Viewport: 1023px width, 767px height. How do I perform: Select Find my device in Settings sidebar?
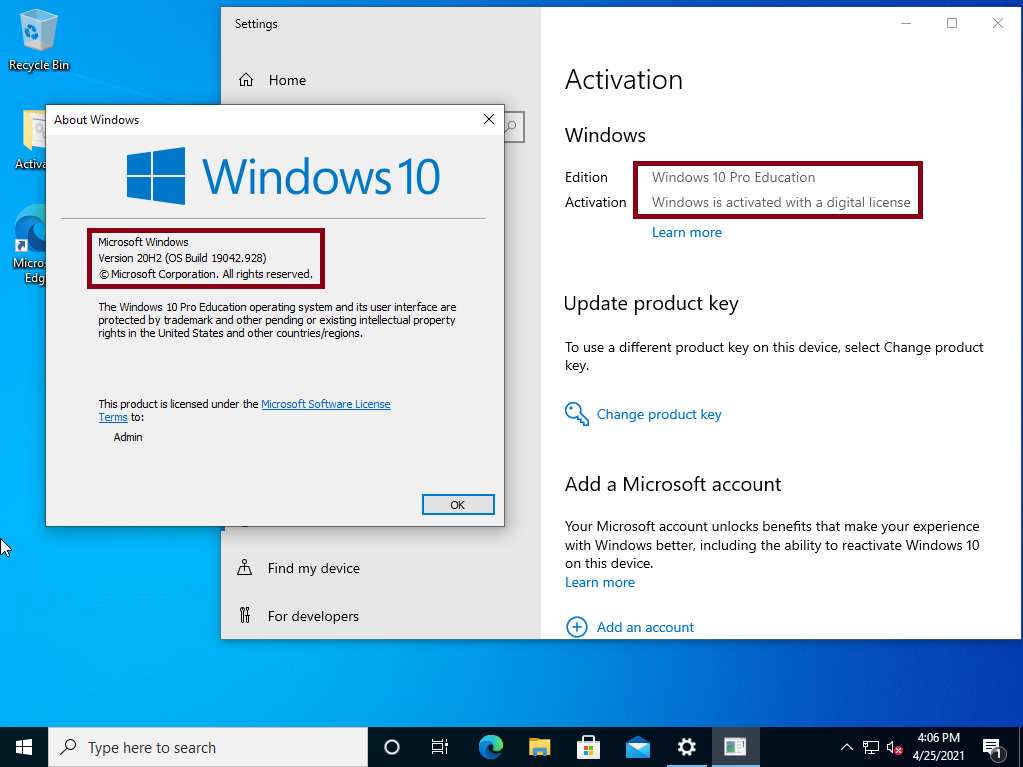pos(313,568)
